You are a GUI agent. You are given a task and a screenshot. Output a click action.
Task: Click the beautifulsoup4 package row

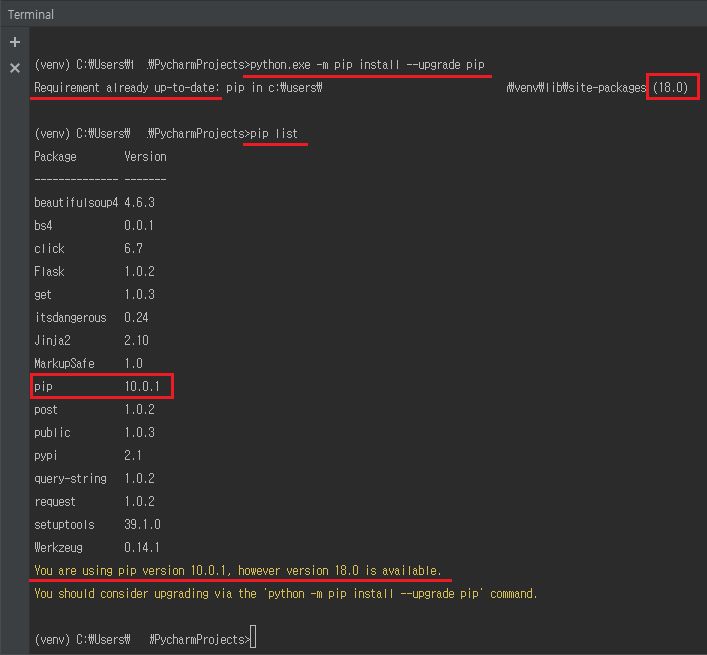[94, 202]
